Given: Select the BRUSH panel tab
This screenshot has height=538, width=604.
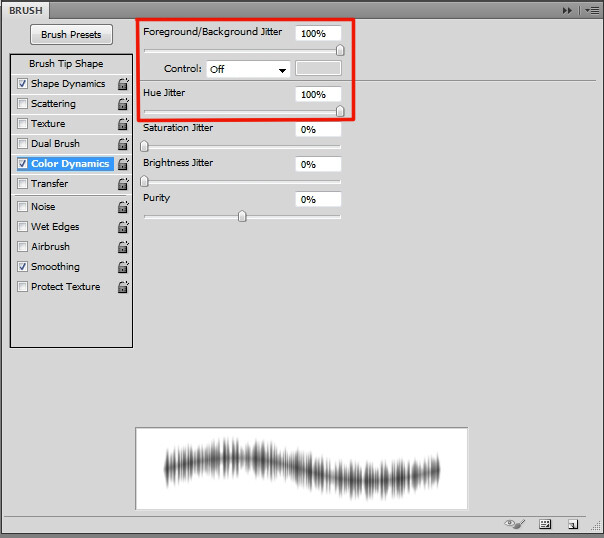Looking at the screenshot, I should point(25,10).
